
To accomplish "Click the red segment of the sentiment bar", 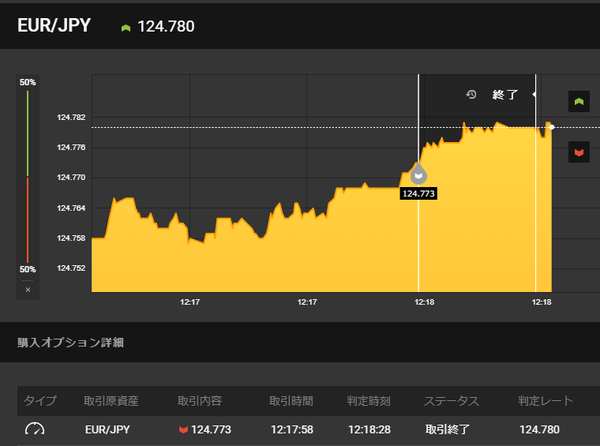I will 28,220.
